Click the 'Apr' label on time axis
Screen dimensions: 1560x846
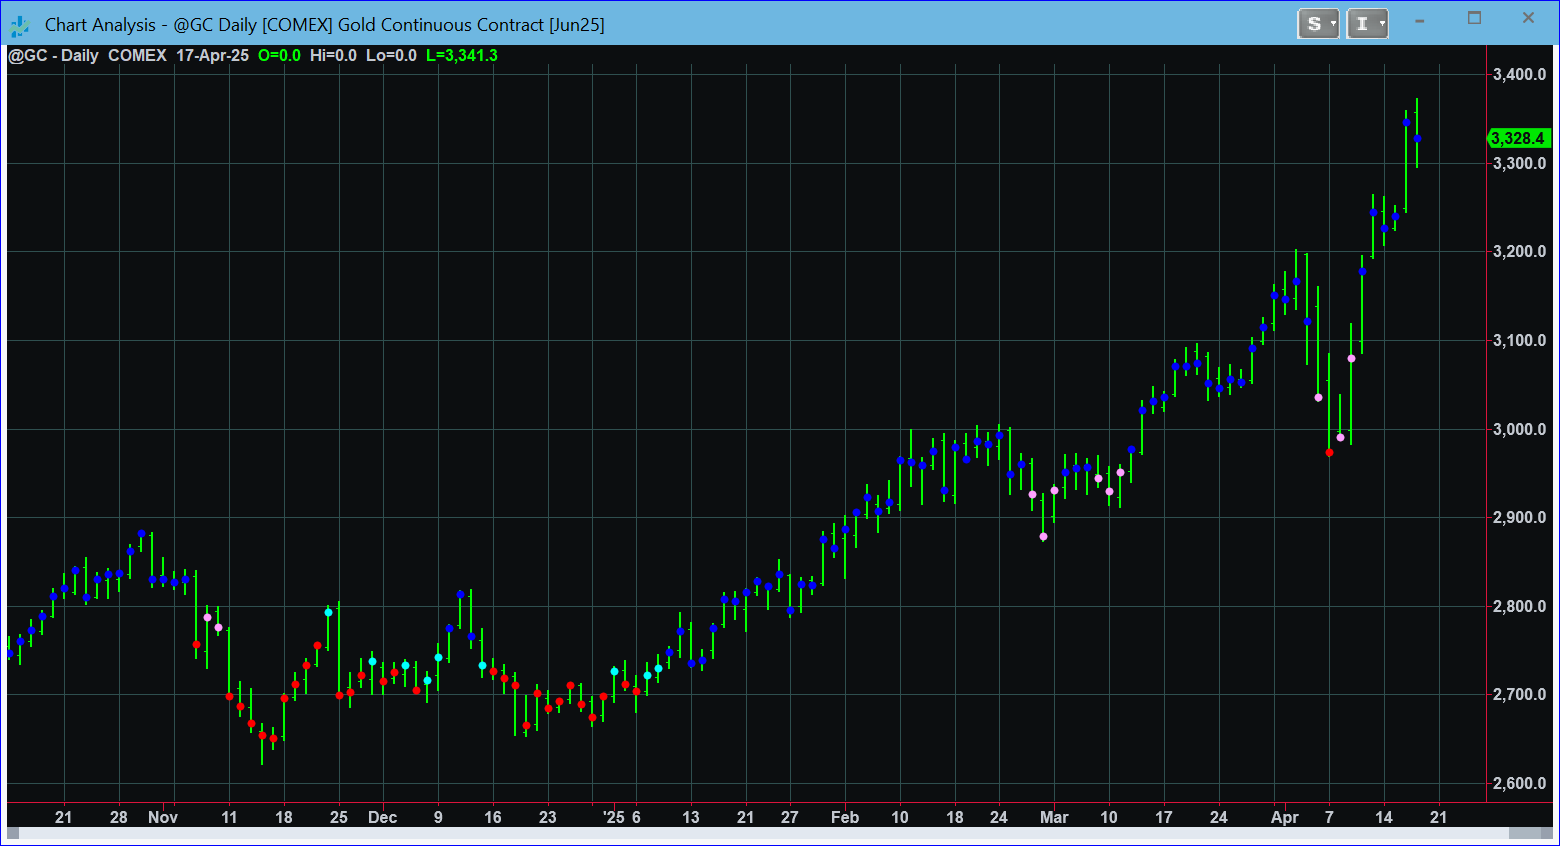1285,817
